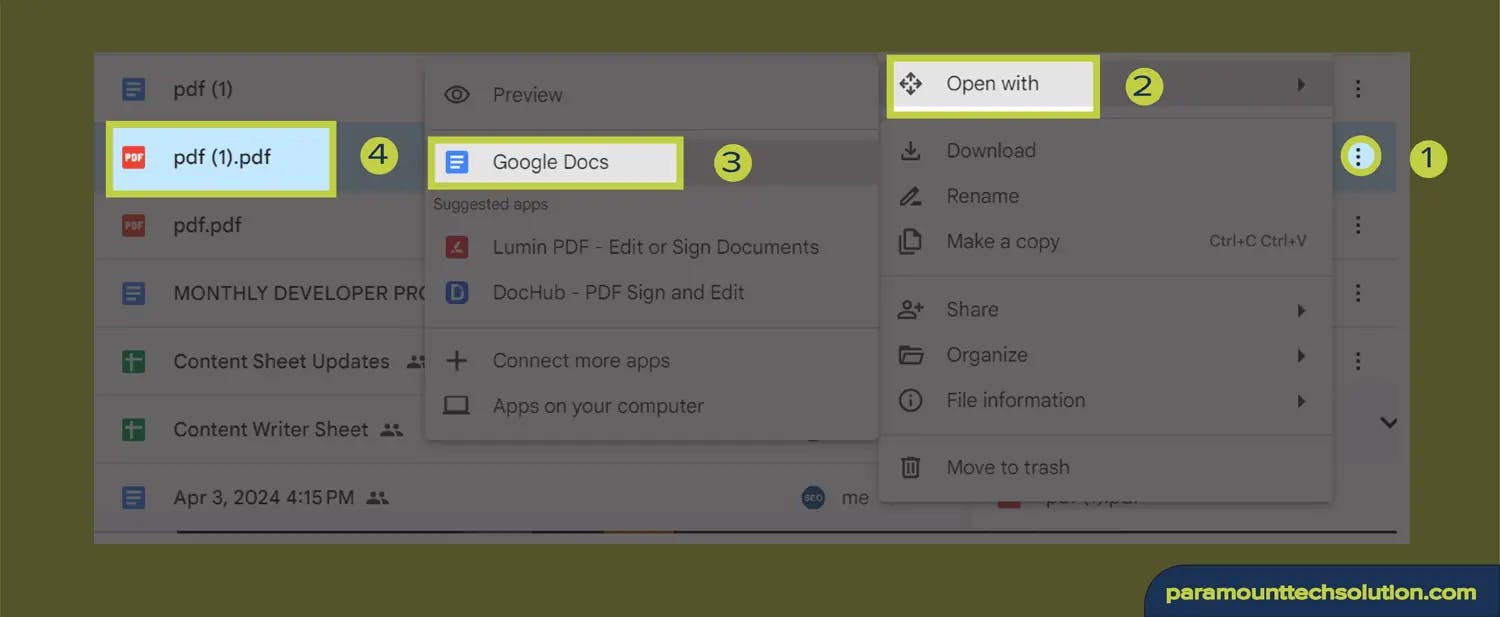Viewport: 1500px width, 617px height.
Task: Click the red PDF icon of pdf.pdf
Action: click(x=133, y=225)
